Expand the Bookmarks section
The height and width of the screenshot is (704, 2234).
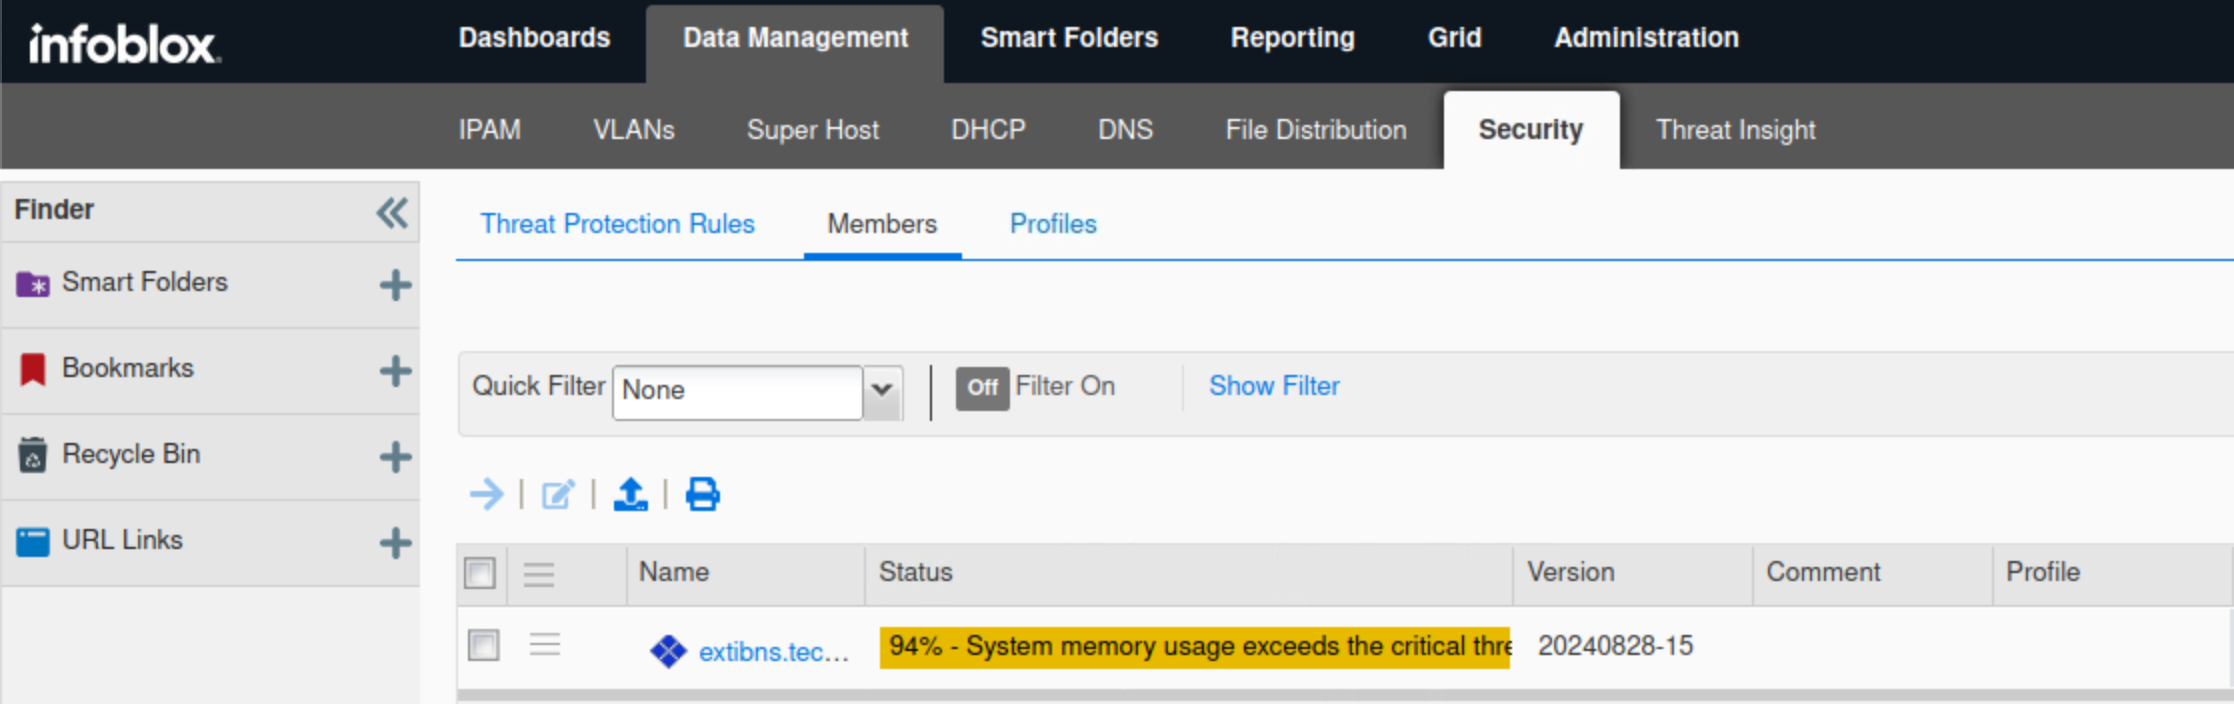pos(395,371)
